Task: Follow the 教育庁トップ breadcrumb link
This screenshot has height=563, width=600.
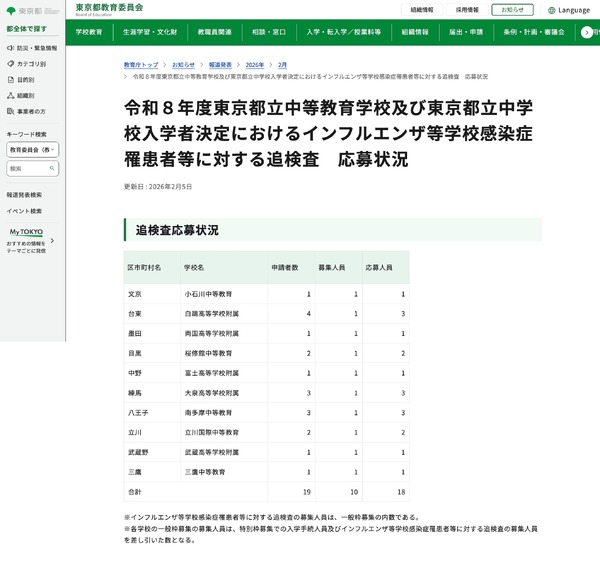Action: [x=141, y=65]
